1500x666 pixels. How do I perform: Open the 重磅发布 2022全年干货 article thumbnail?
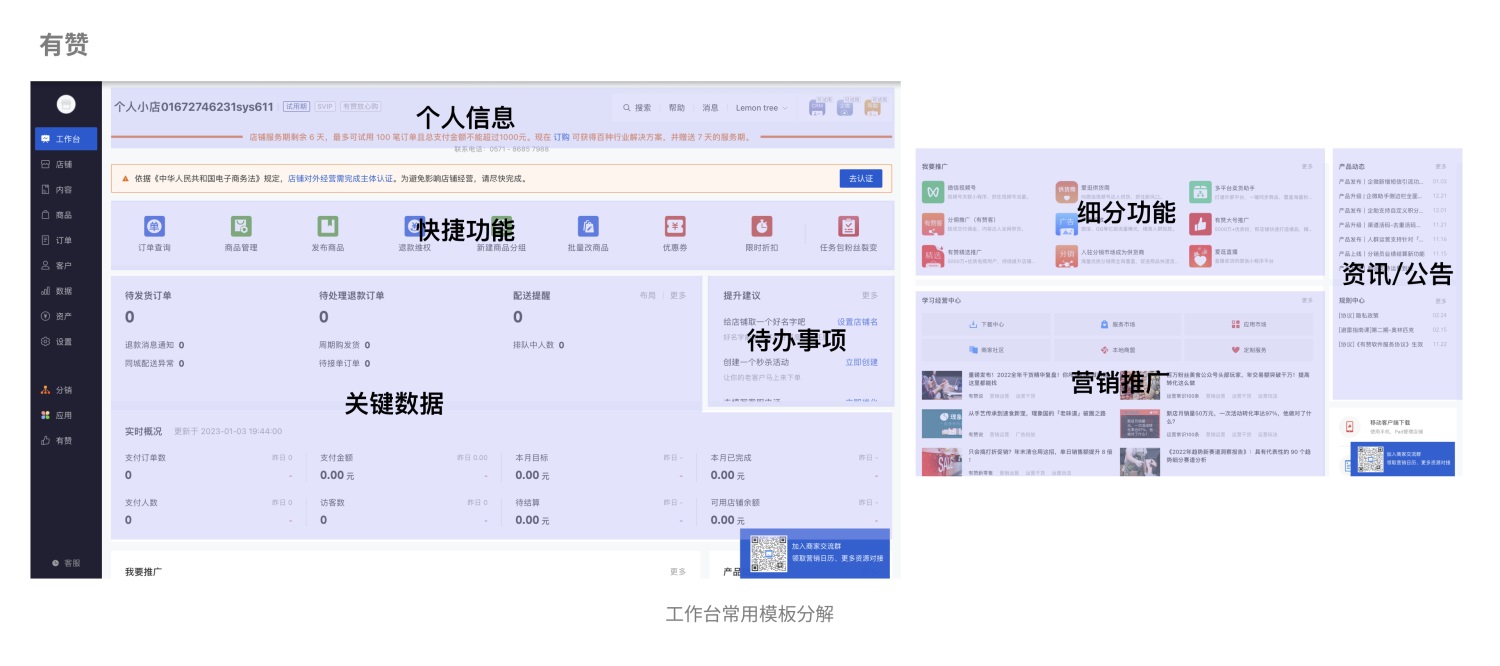942,385
